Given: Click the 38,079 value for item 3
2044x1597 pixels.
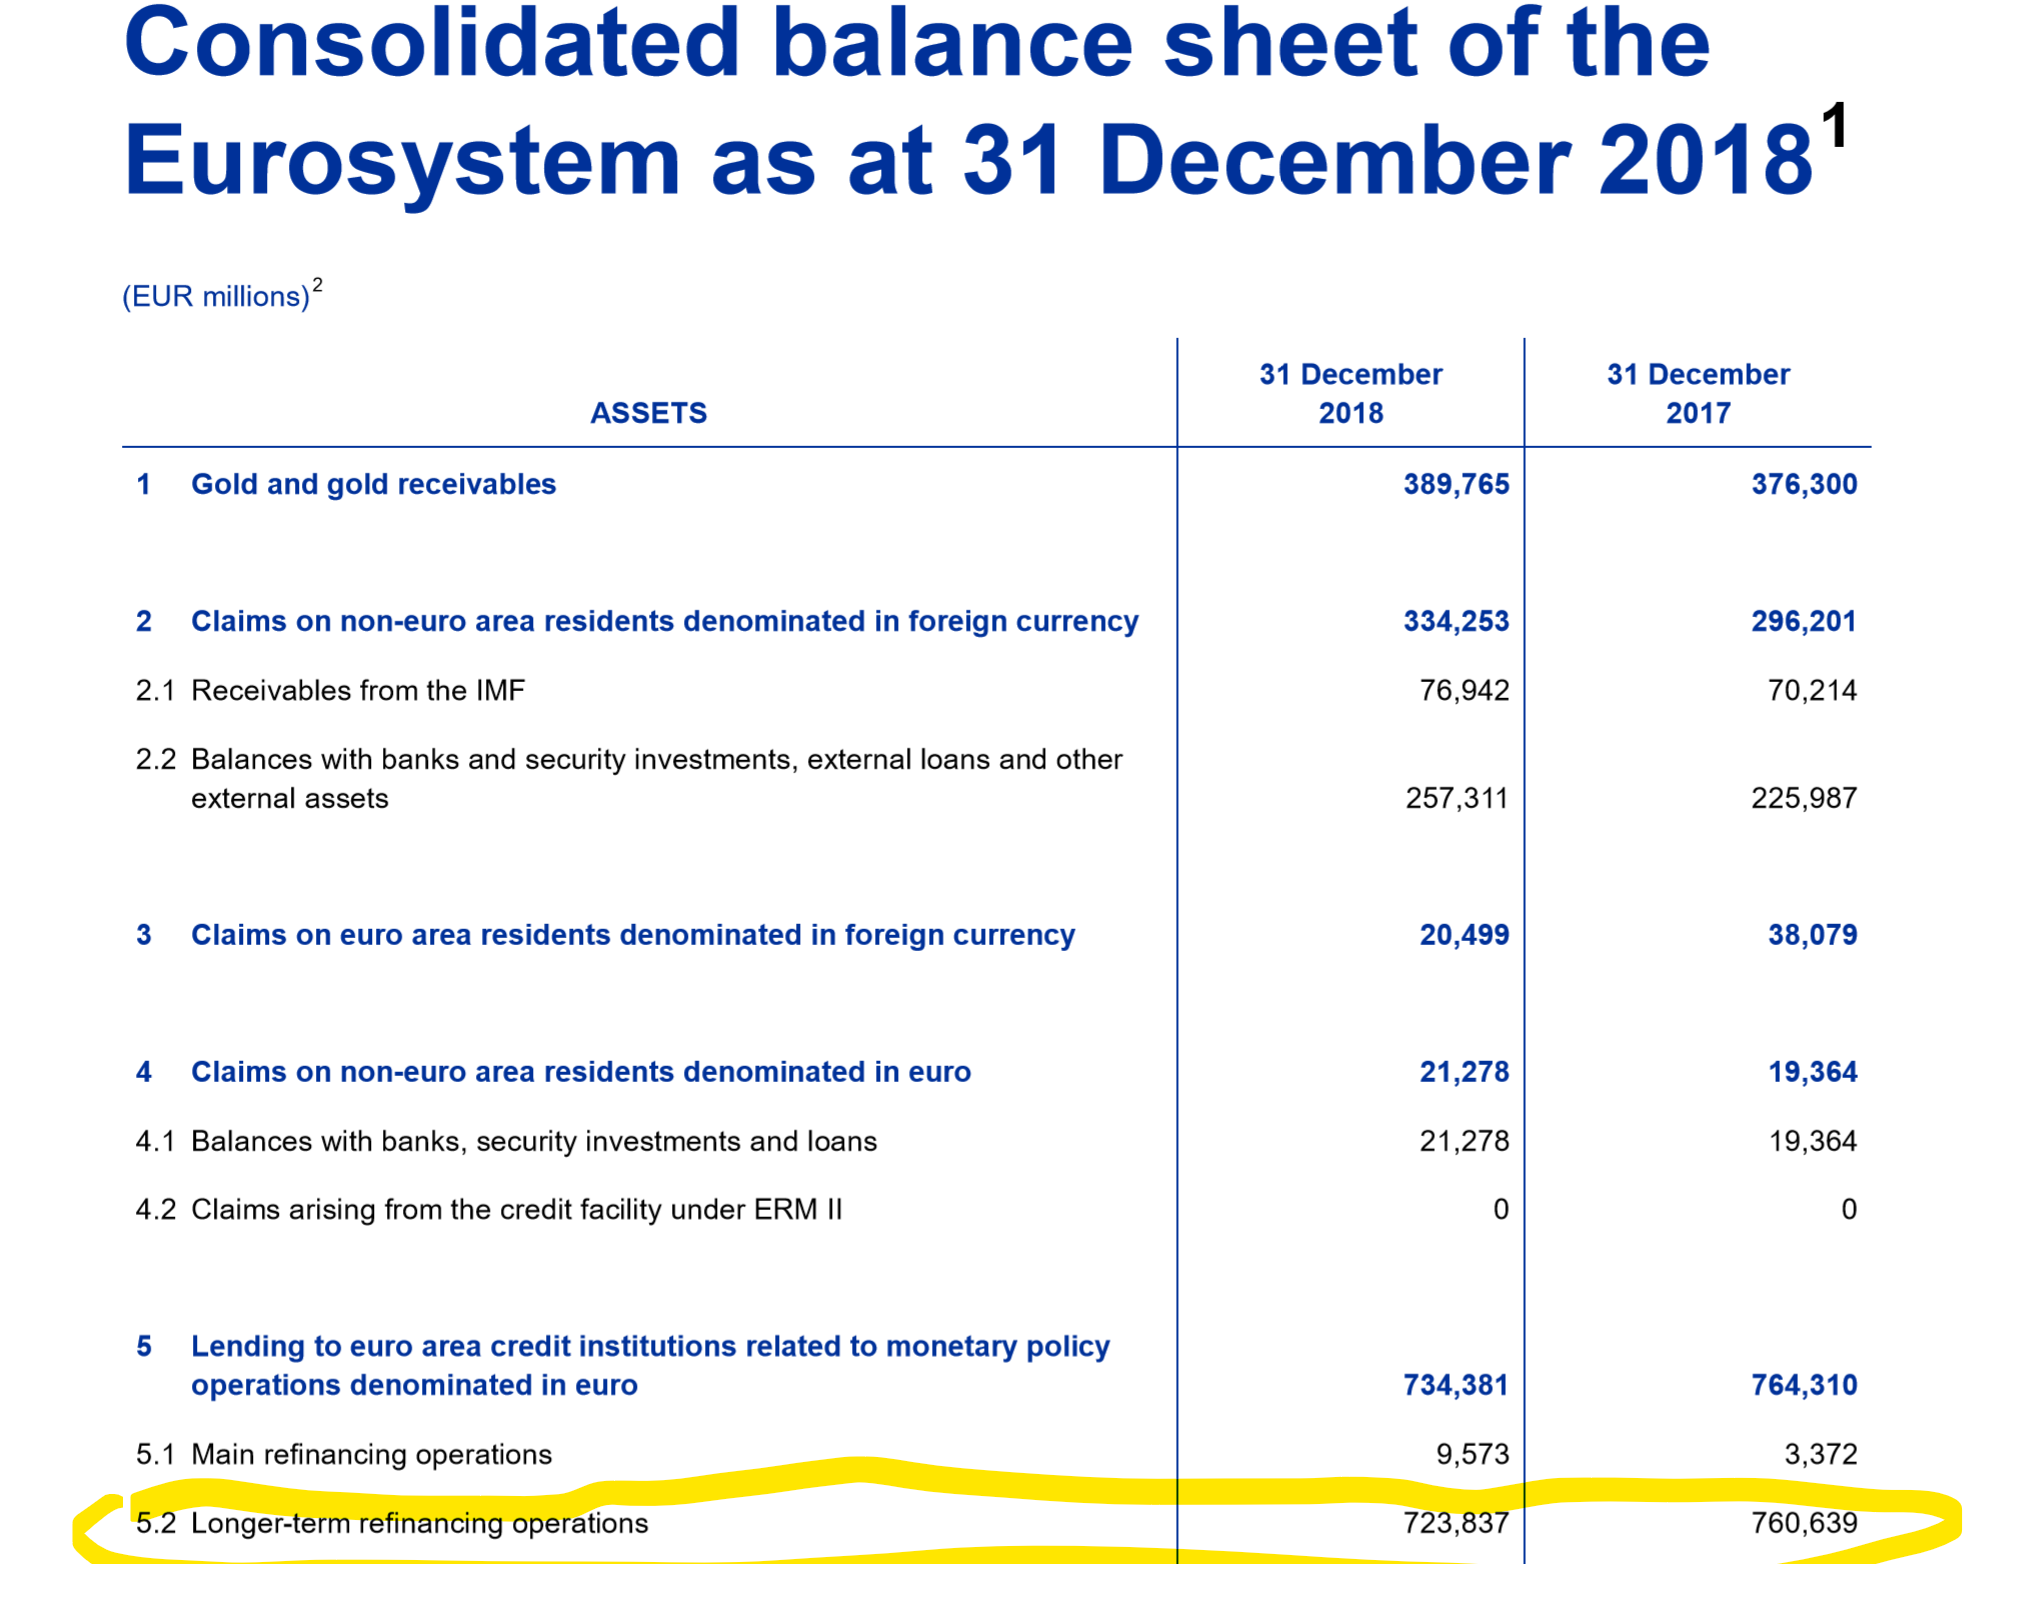Looking at the screenshot, I should (1811, 935).
